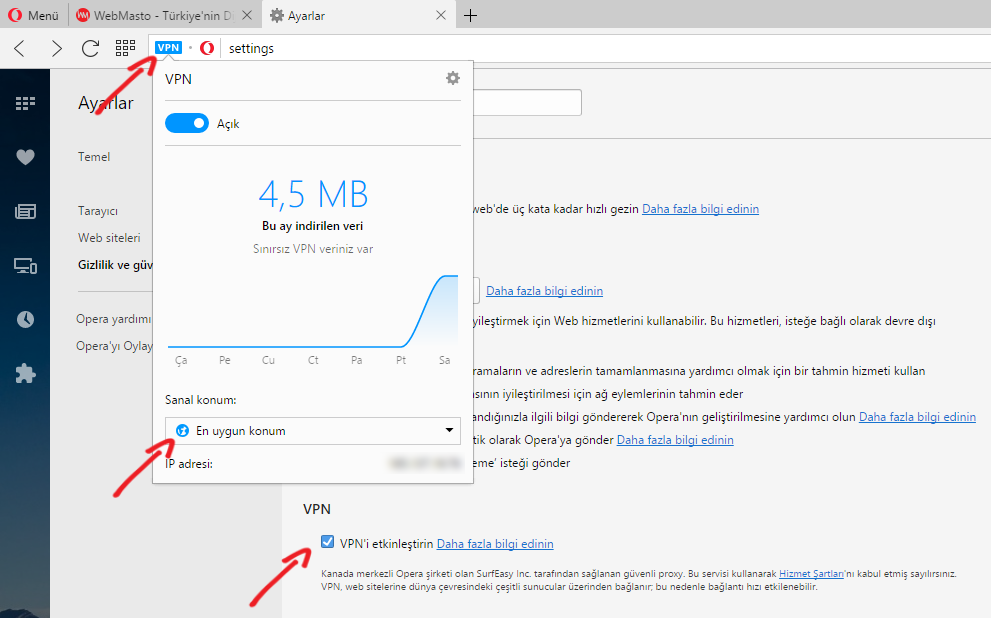The width and height of the screenshot is (991, 618).
Task: Open Daha fazla bilgi edinin after 'Opera'ya gönder'
Action: coord(675,440)
